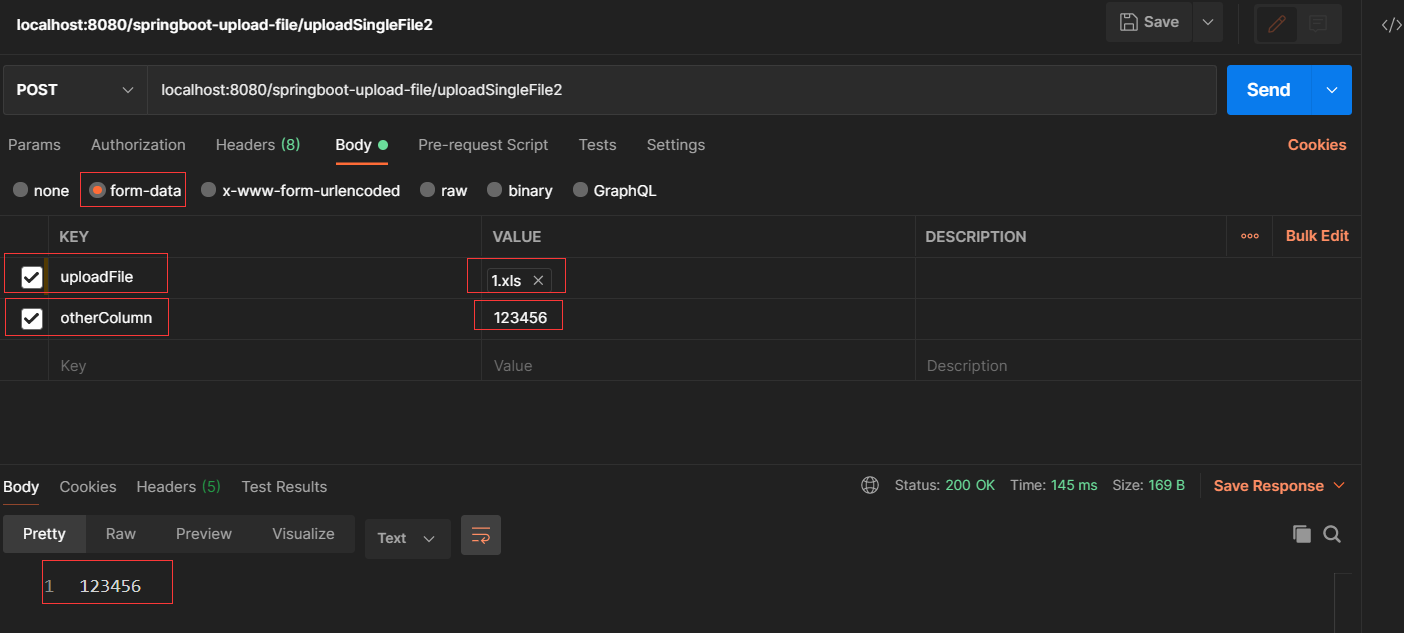Screen dimensions: 1404x633
Task: Open the comments icon
Action: [1318, 23]
